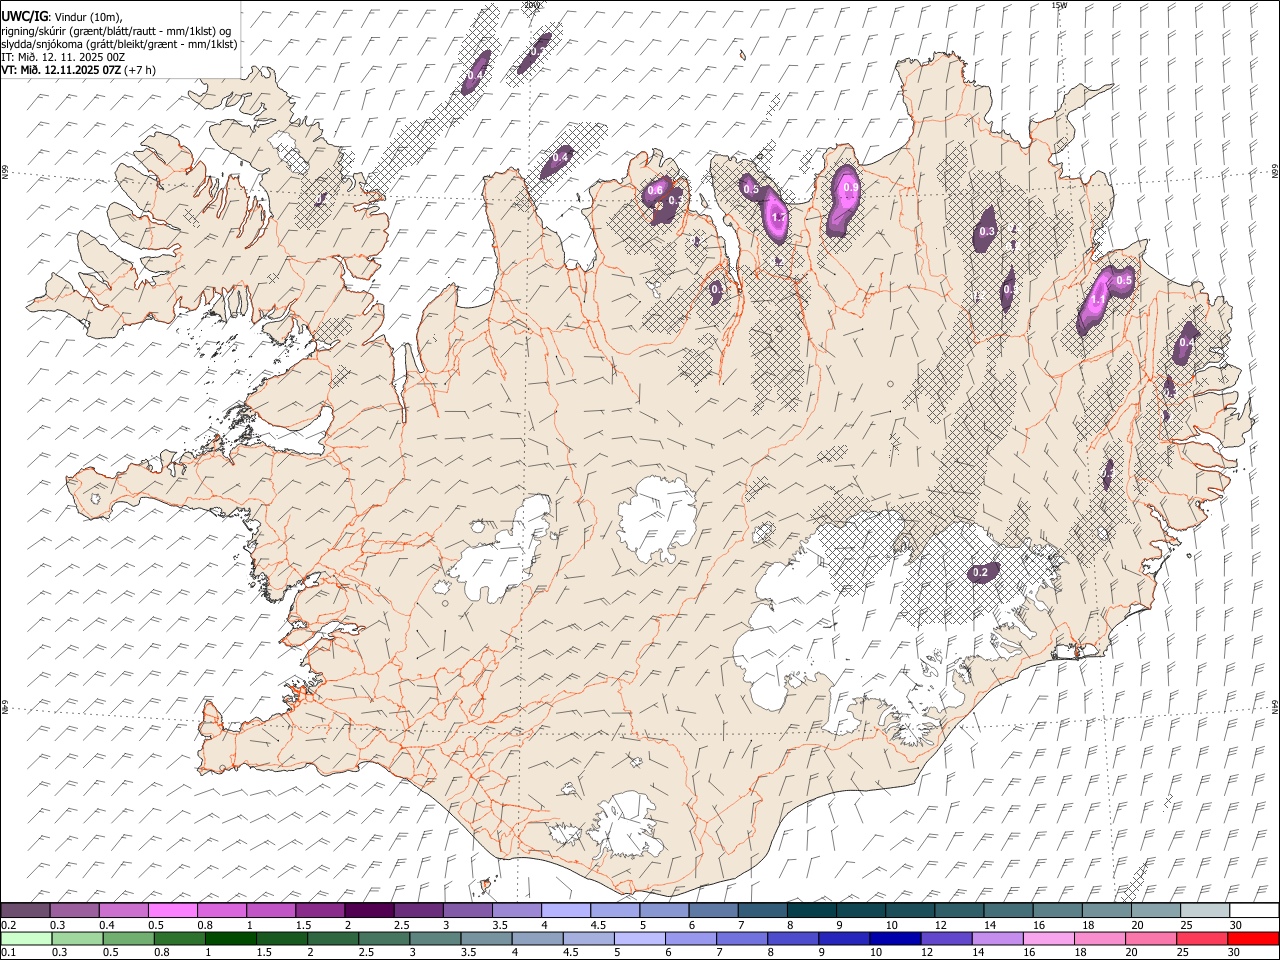The height and width of the screenshot is (960, 1280).
Task: Click the 0.6 snowfall value on the map
Action: (656, 190)
